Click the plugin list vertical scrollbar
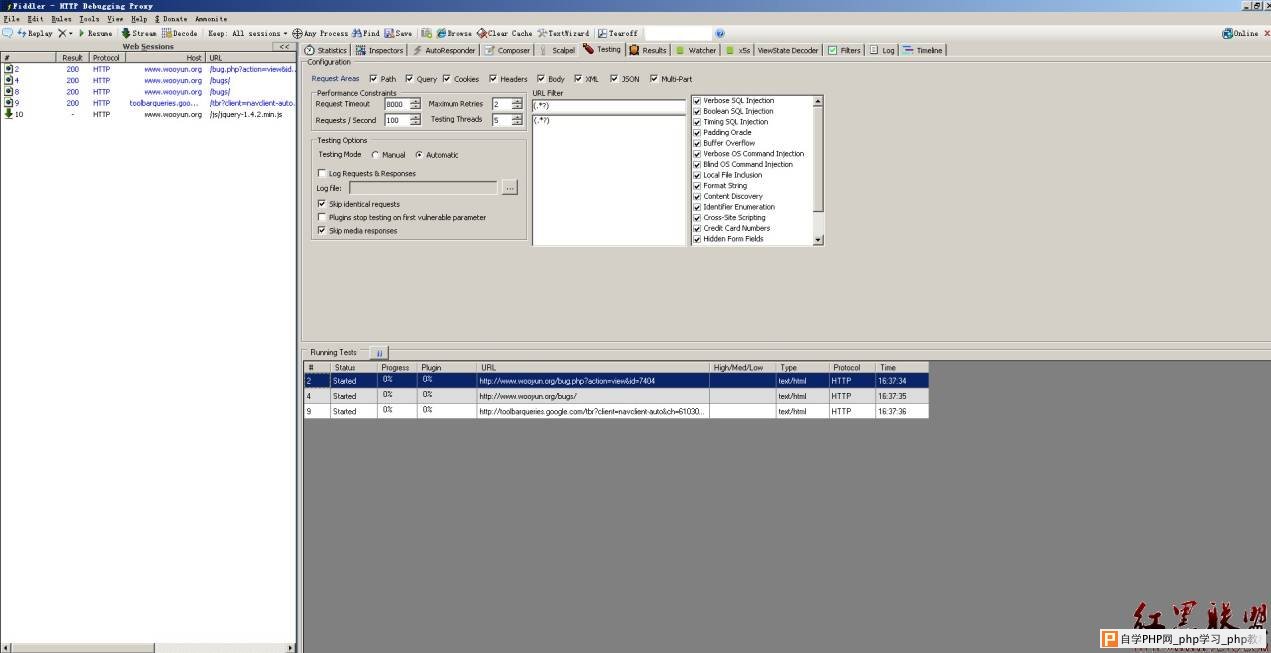The image size is (1271, 653). click(x=819, y=170)
